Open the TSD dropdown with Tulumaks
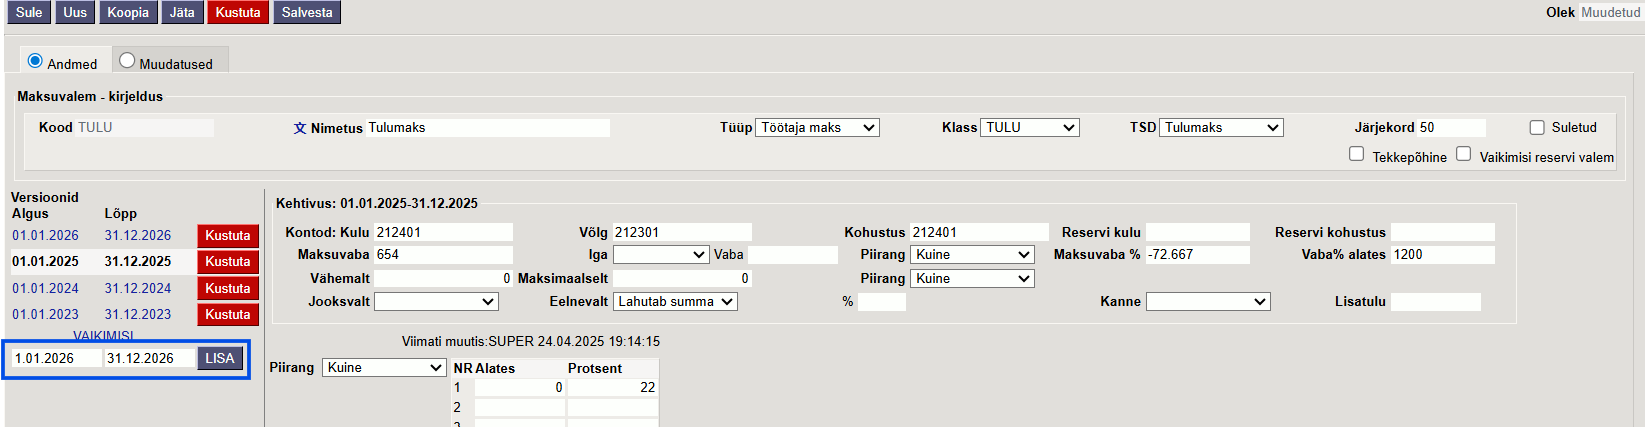The height and width of the screenshot is (427, 1645). coord(1221,128)
